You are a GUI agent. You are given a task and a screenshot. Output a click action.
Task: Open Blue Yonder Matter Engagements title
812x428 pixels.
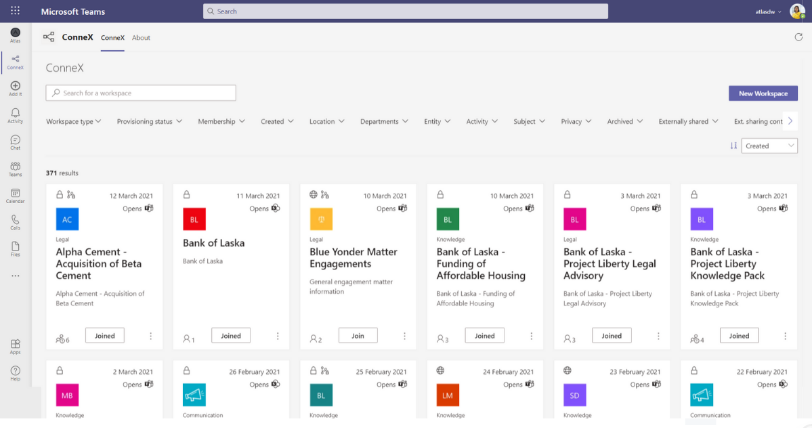(354, 258)
